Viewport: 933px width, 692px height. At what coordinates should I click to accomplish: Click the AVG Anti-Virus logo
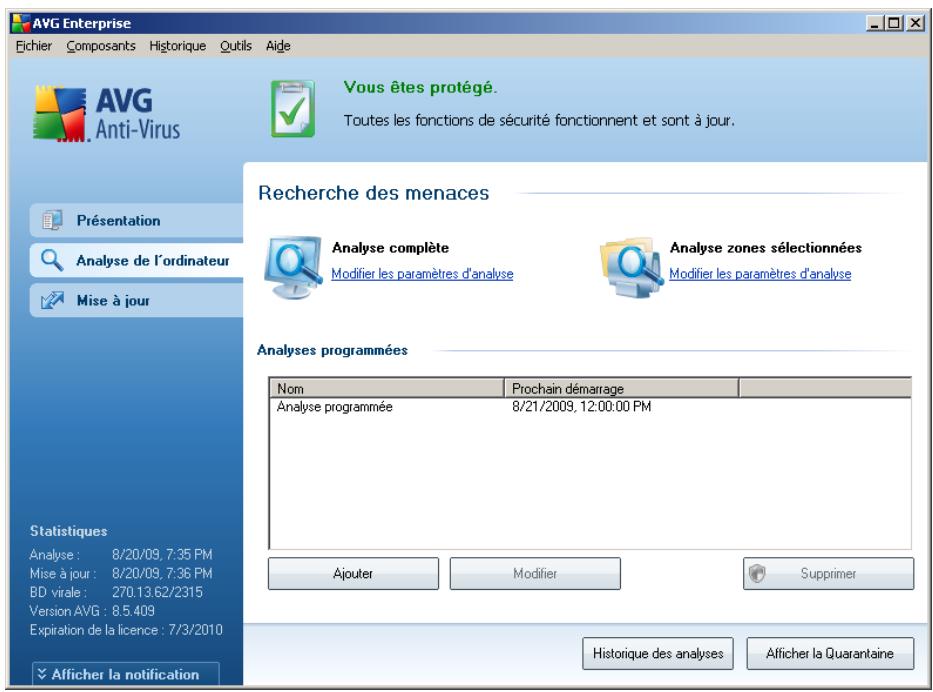click(x=107, y=114)
